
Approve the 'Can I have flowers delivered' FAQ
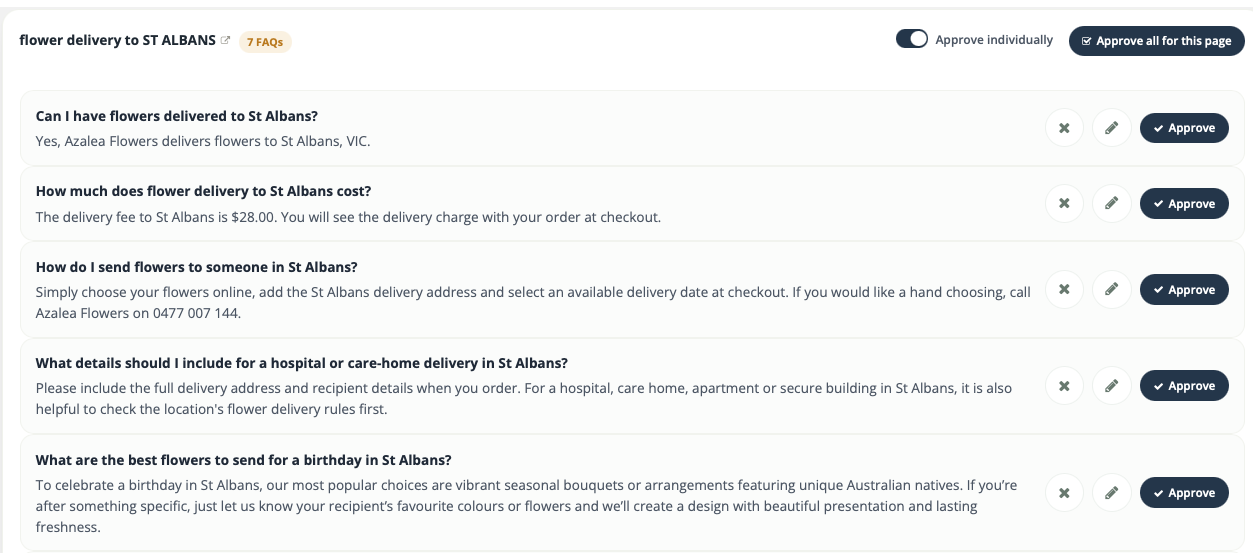tap(1184, 128)
